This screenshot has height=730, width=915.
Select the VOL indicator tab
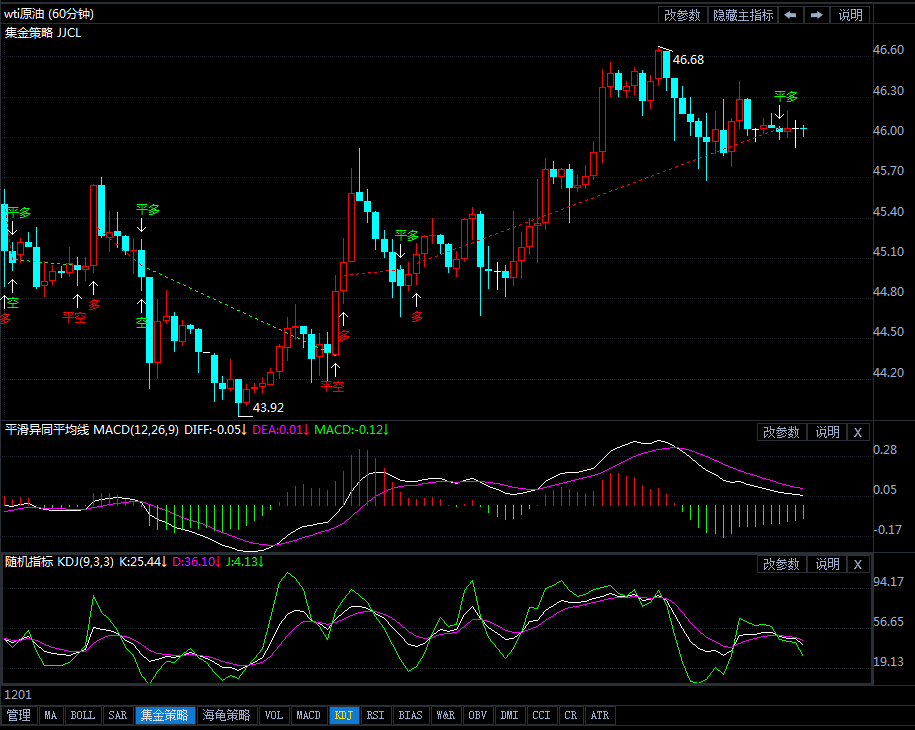tap(273, 715)
